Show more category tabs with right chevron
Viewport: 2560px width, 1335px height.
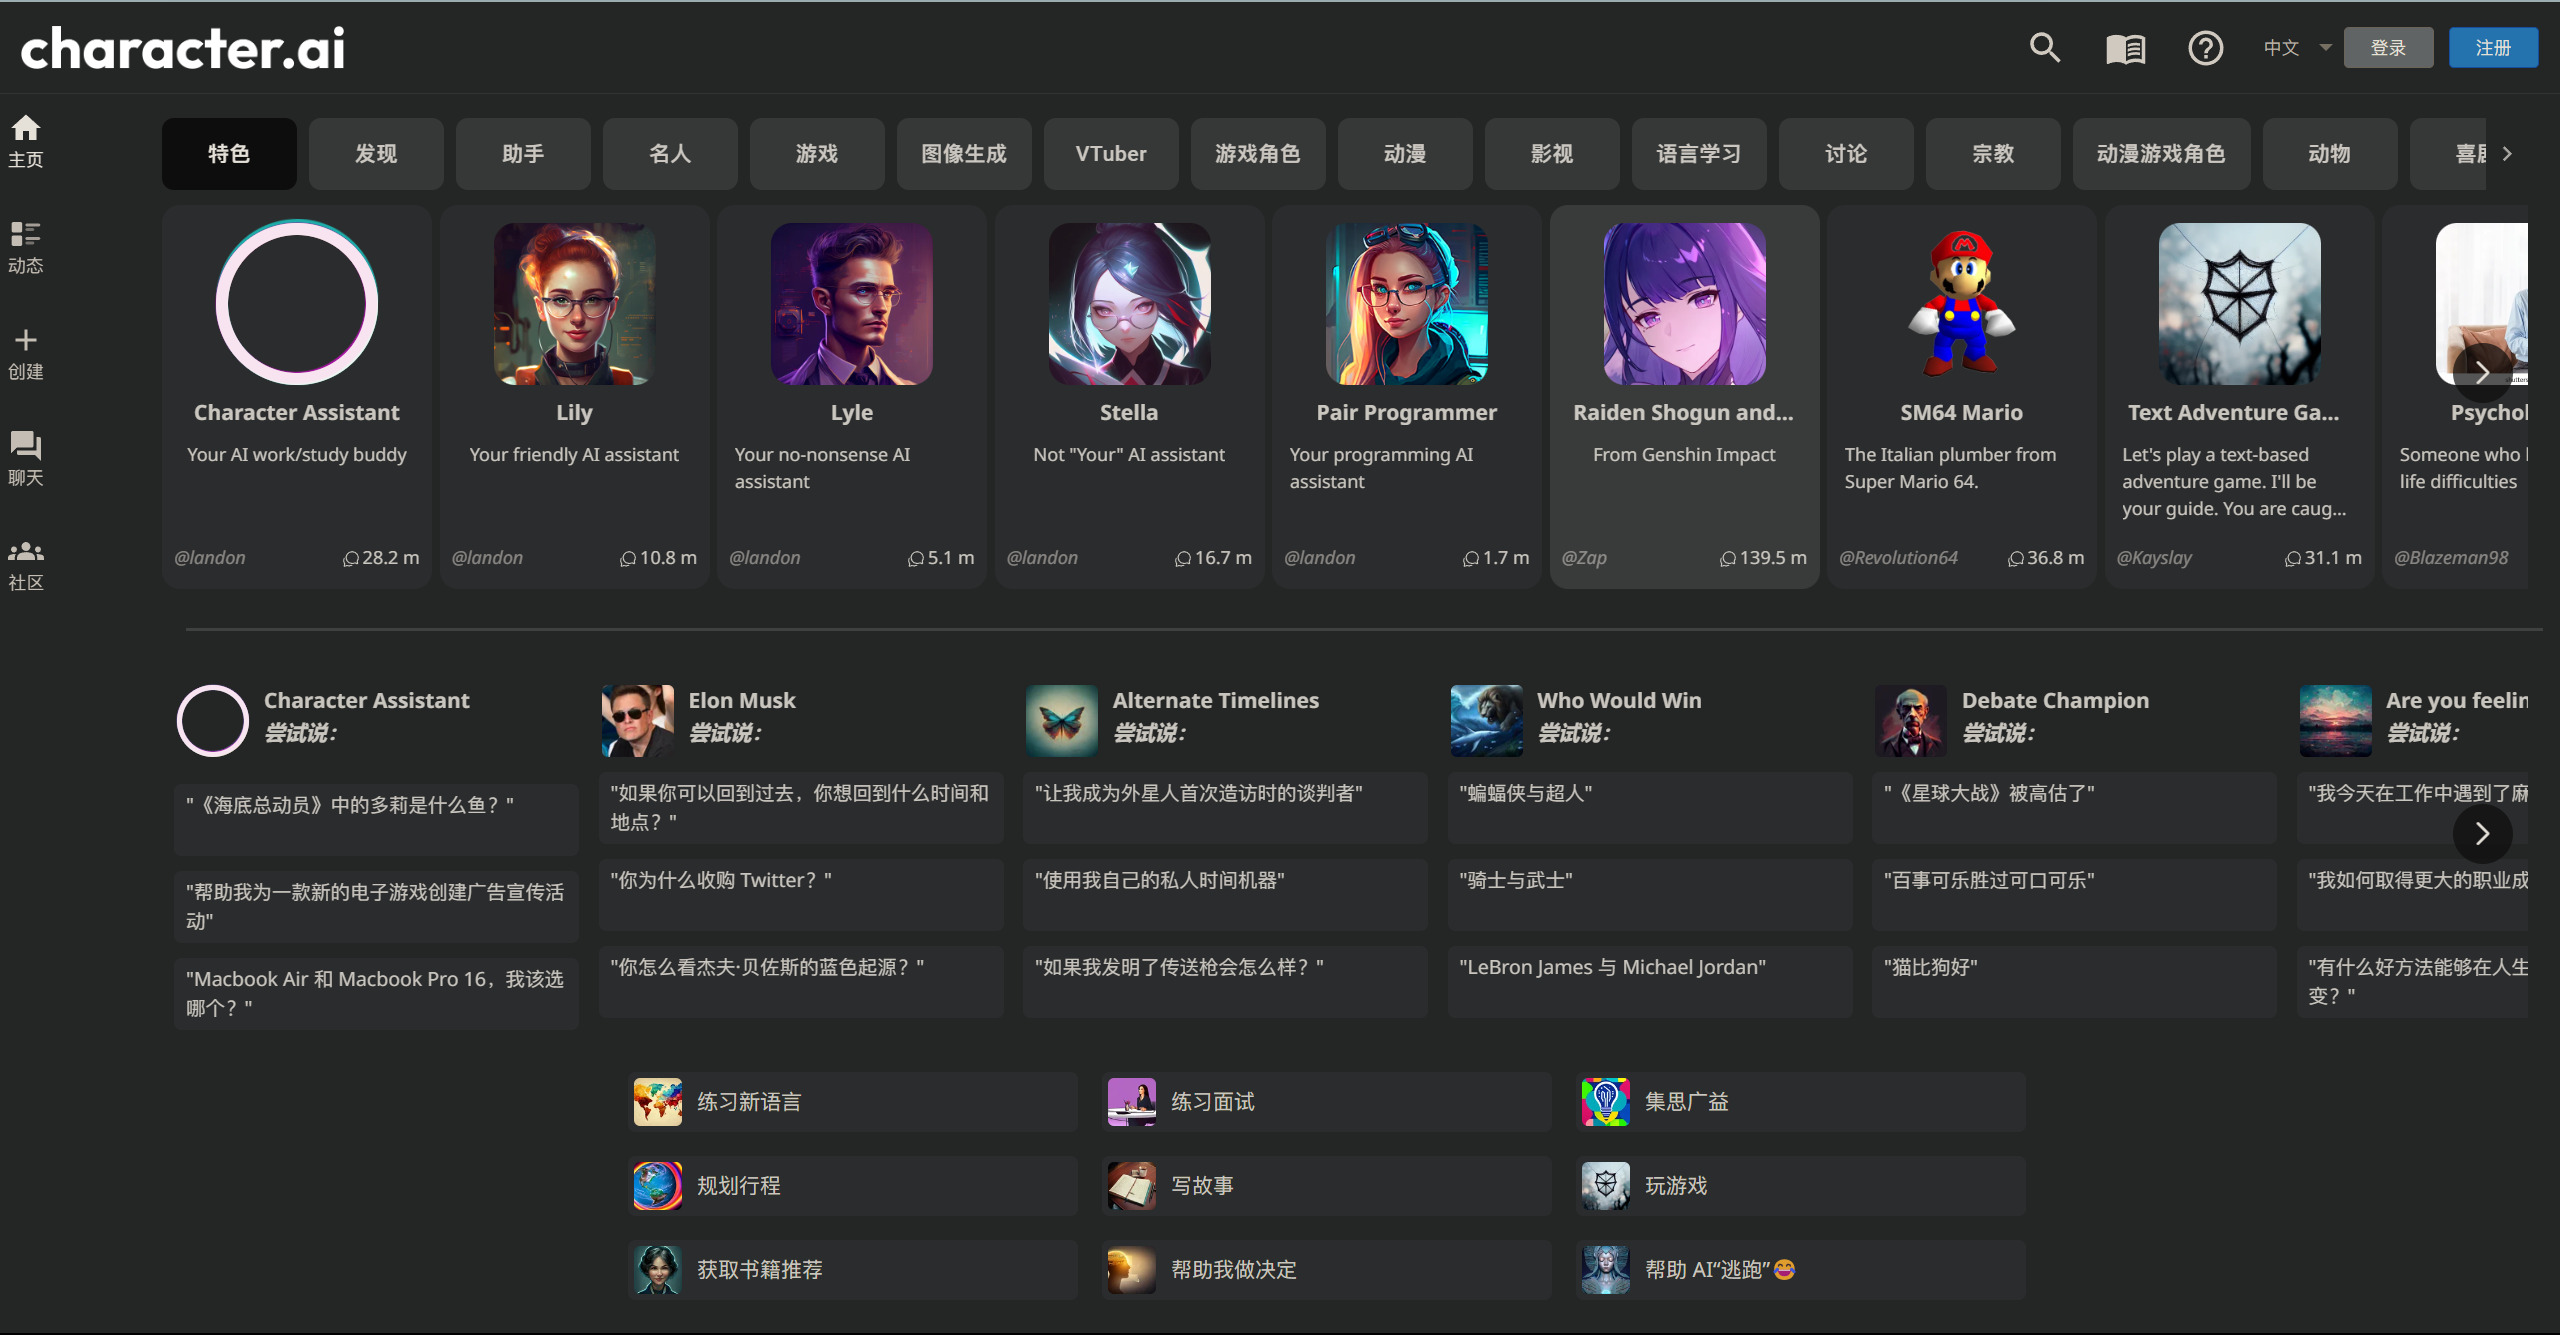2507,154
